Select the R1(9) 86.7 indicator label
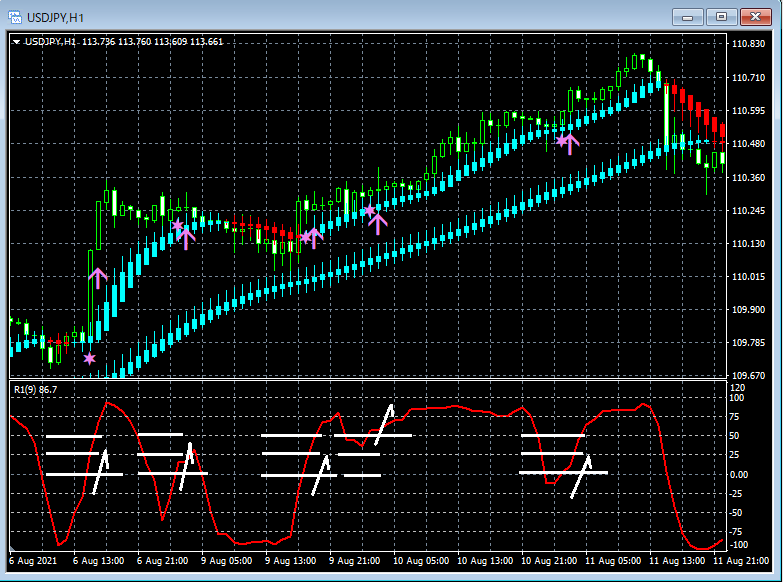Image resolution: width=784 pixels, height=582 pixels. pos(36,390)
